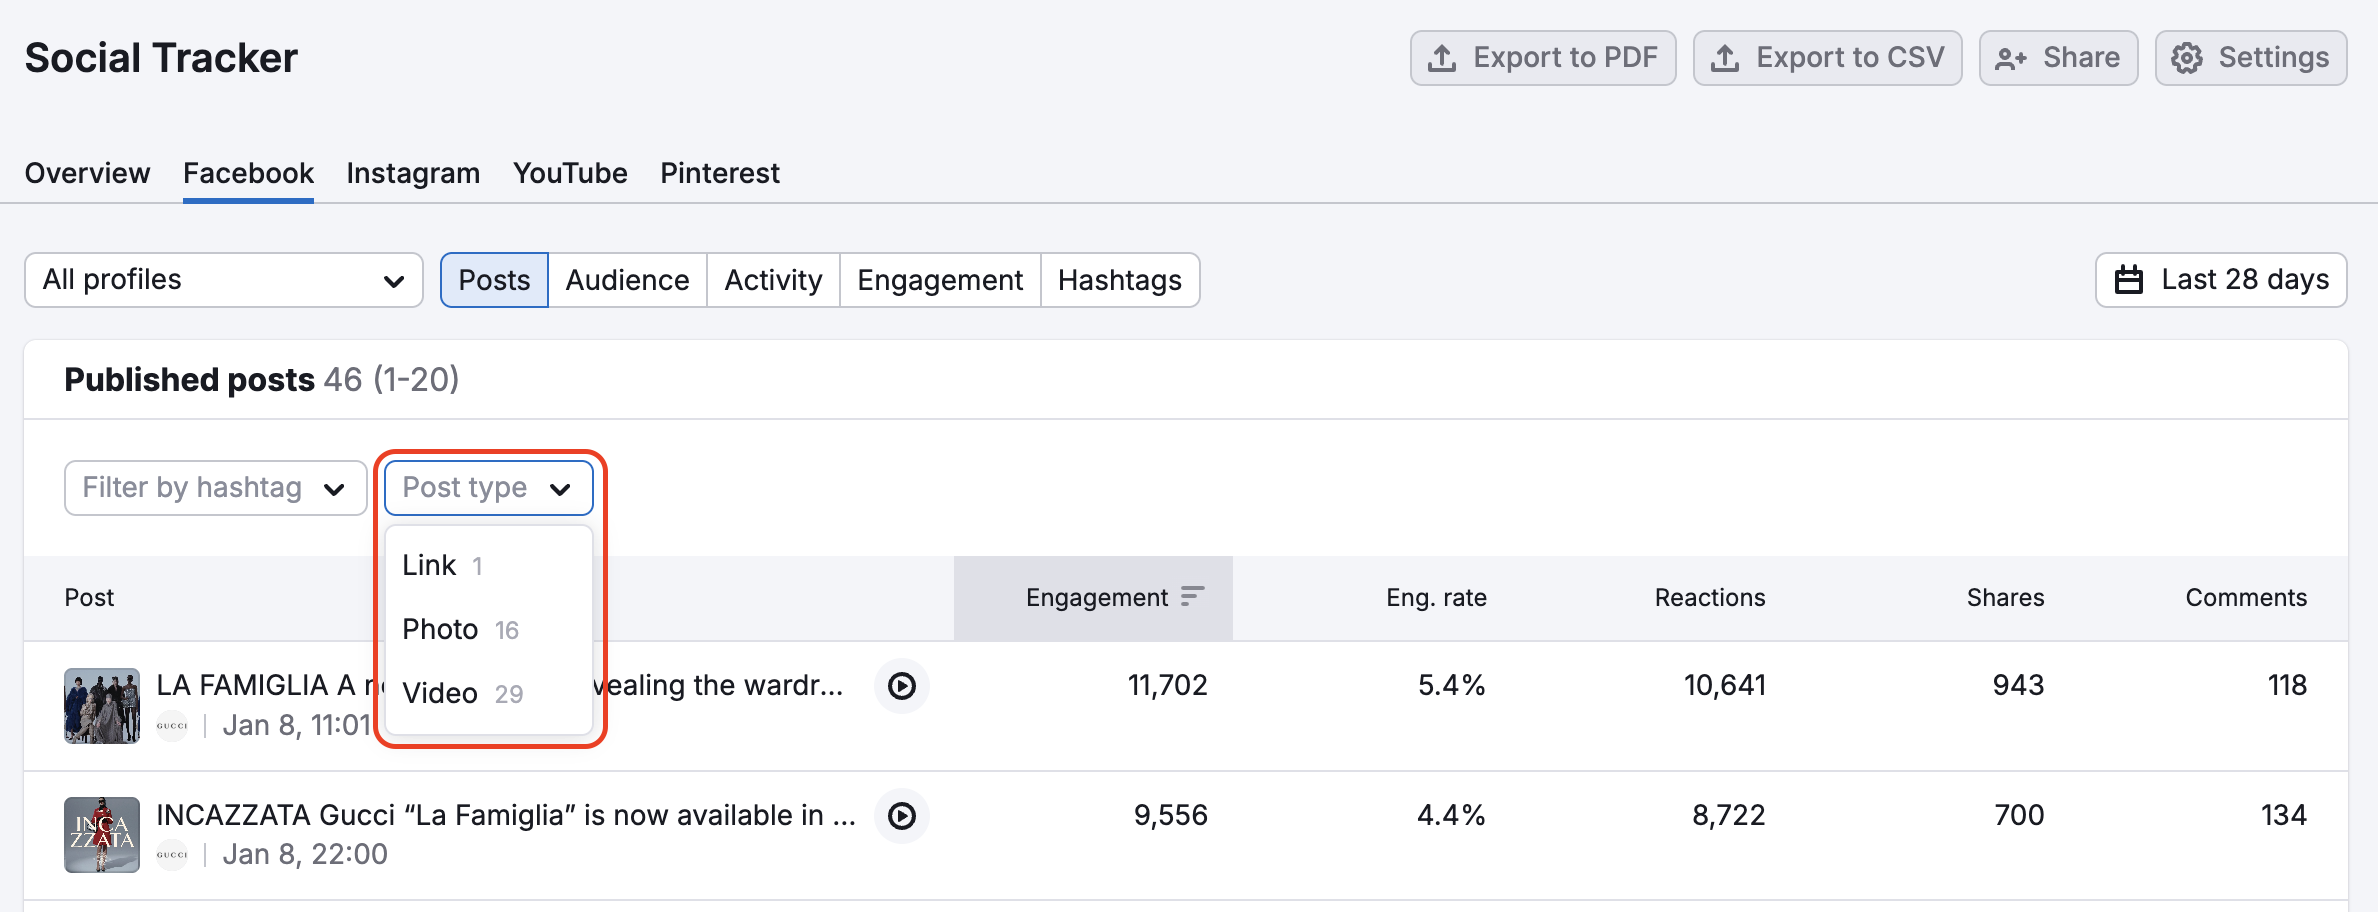
Task: Expand the Filter by hashtag dropdown
Action: [214, 487]
